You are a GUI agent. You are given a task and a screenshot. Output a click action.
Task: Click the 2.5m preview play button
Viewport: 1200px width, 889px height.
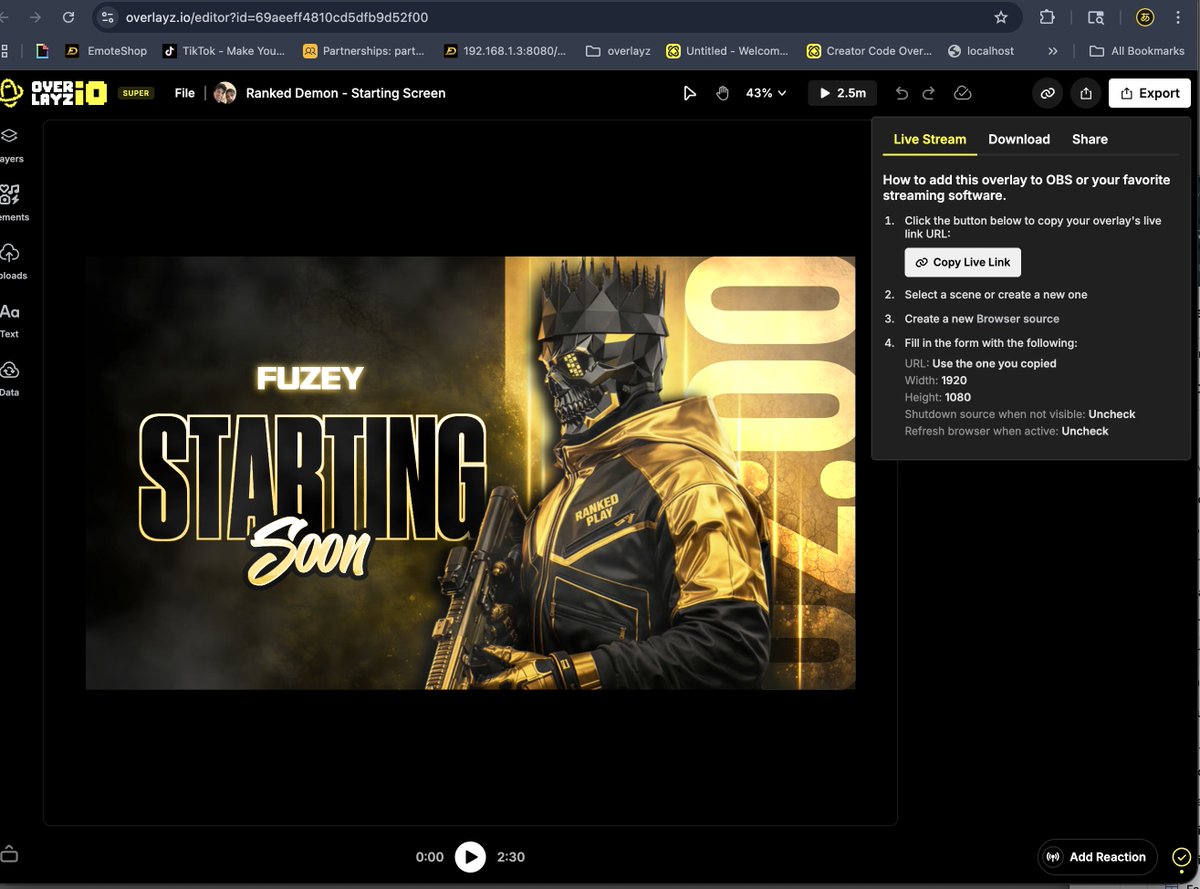click(x=842, y=93)
